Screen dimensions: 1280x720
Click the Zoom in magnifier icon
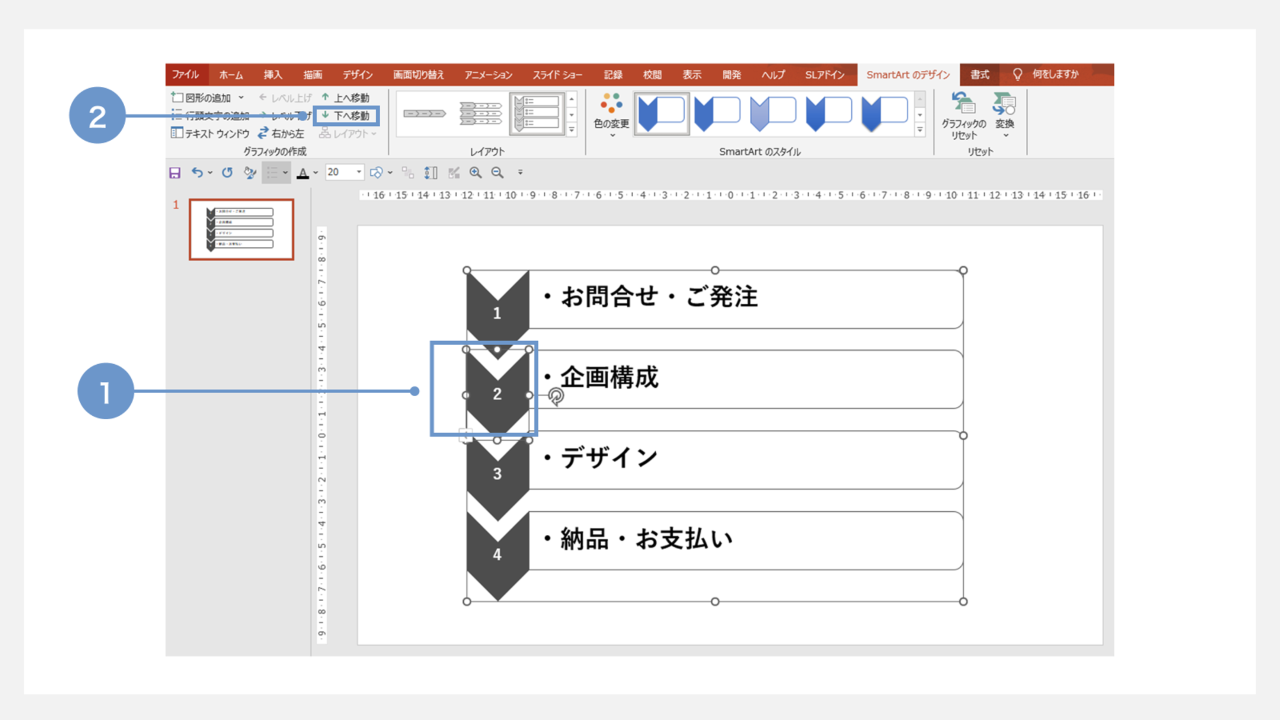click(x=475, y=173)
